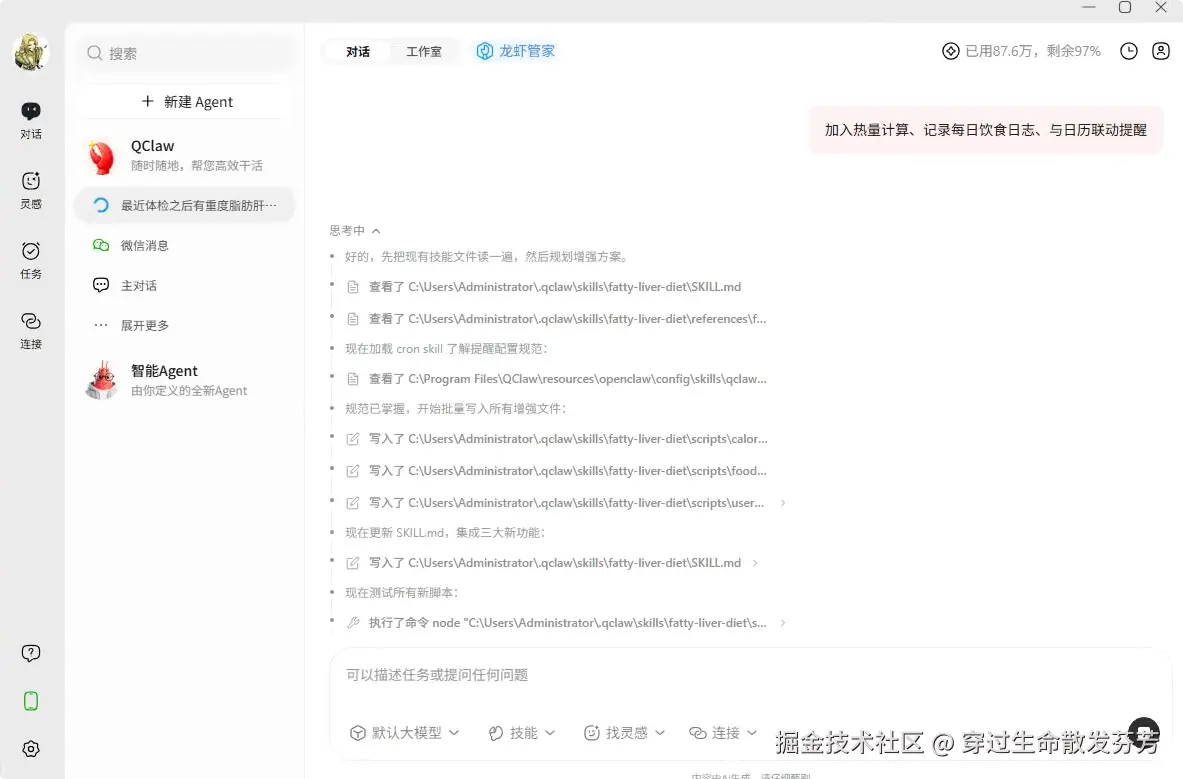Open the 找灵感 dropdown
This screenshot has width=1183, height=779.
point(624,733)
